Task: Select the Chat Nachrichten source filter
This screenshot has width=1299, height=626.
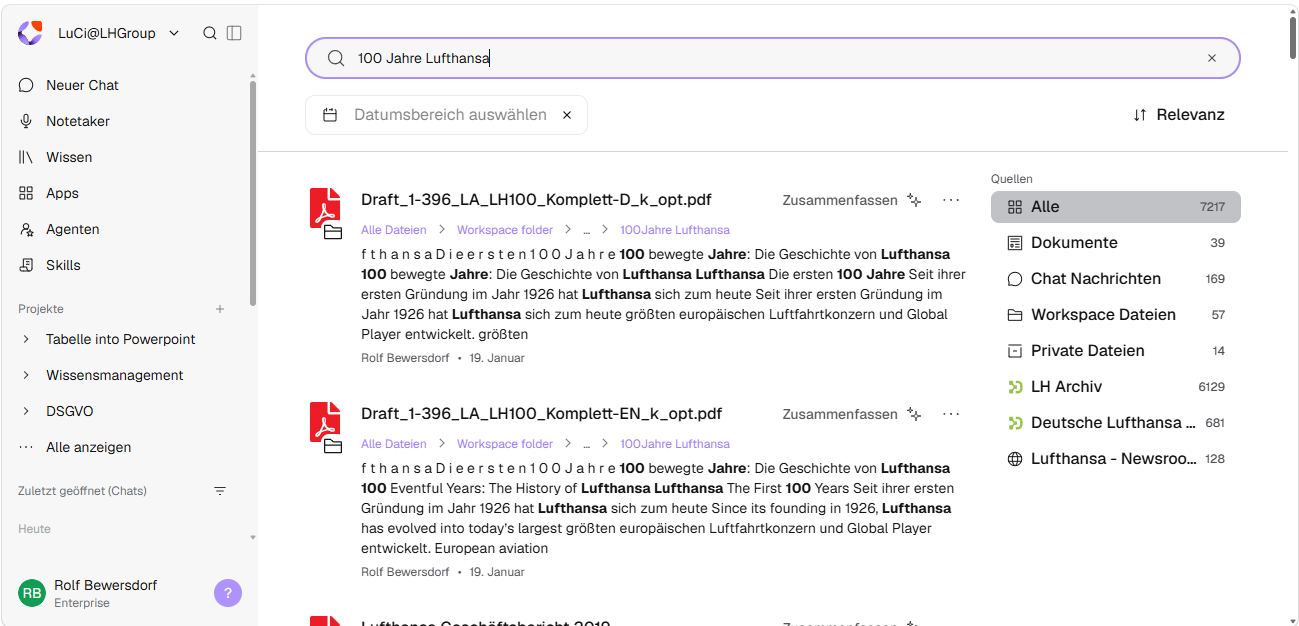Action: pos(1115,279)
